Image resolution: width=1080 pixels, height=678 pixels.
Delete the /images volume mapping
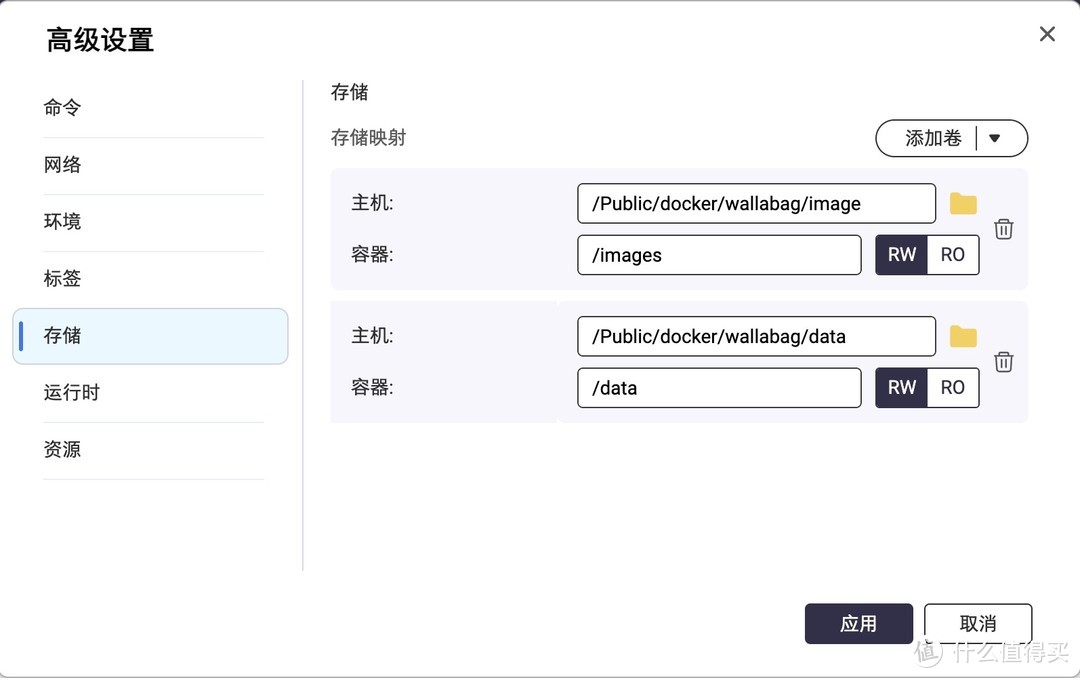pos(1004,229)
